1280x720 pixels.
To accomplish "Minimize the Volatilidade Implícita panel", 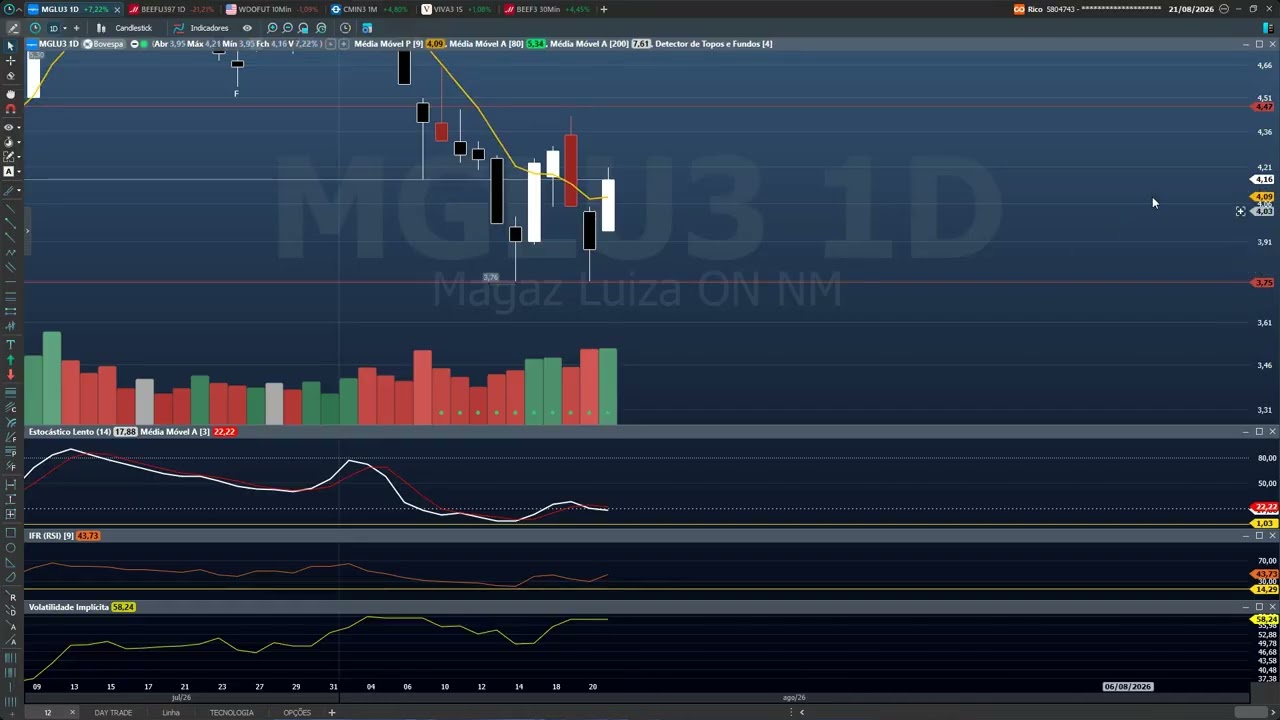I will pos(1246,607).
